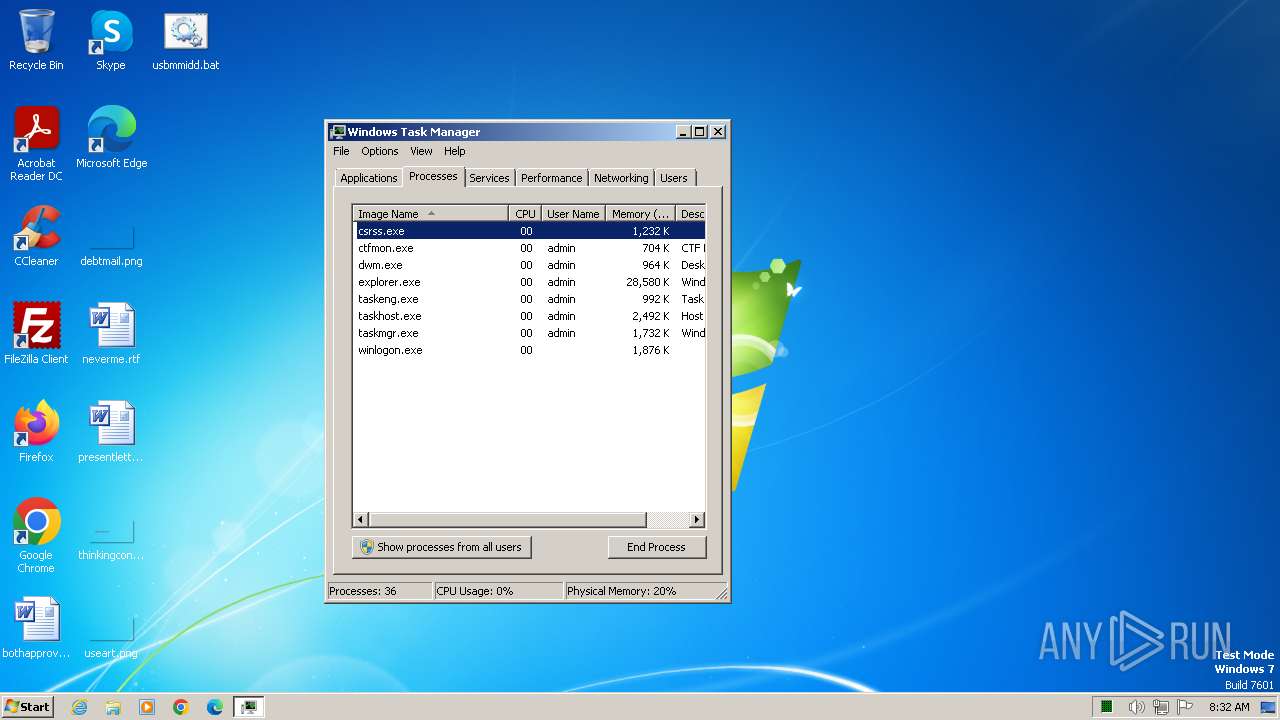Launch Skype from the desktop
The height and width of the screenshot is (720, 1280).
pyautogui.click(x=110, y=40)
